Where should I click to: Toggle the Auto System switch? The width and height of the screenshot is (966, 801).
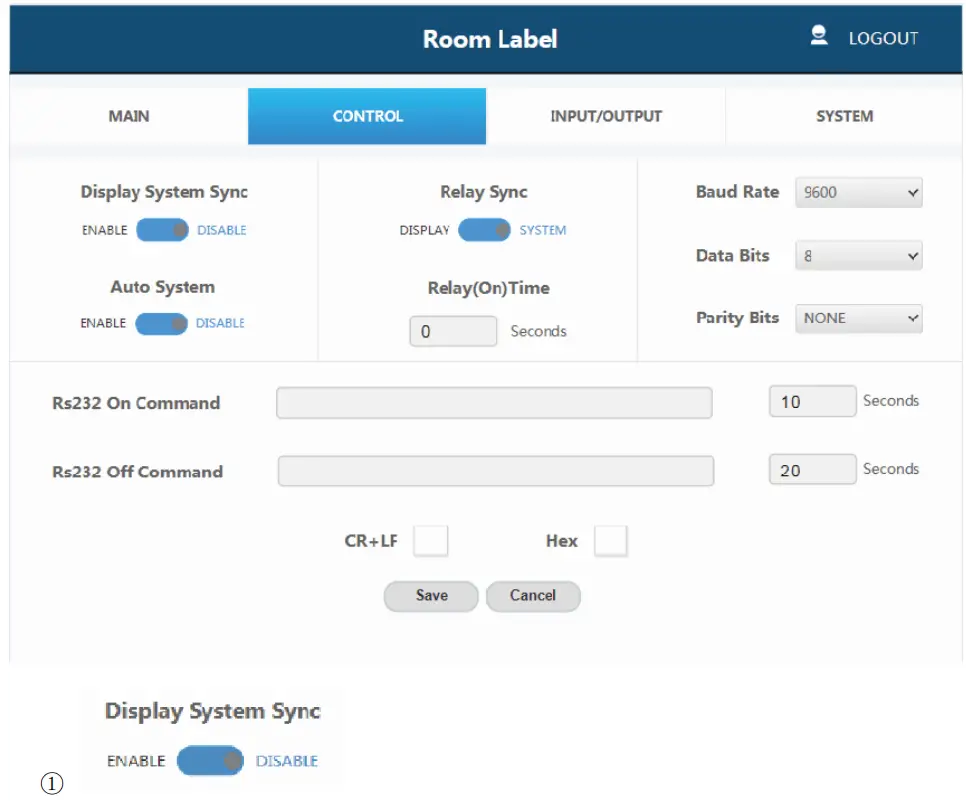point(161,323)
